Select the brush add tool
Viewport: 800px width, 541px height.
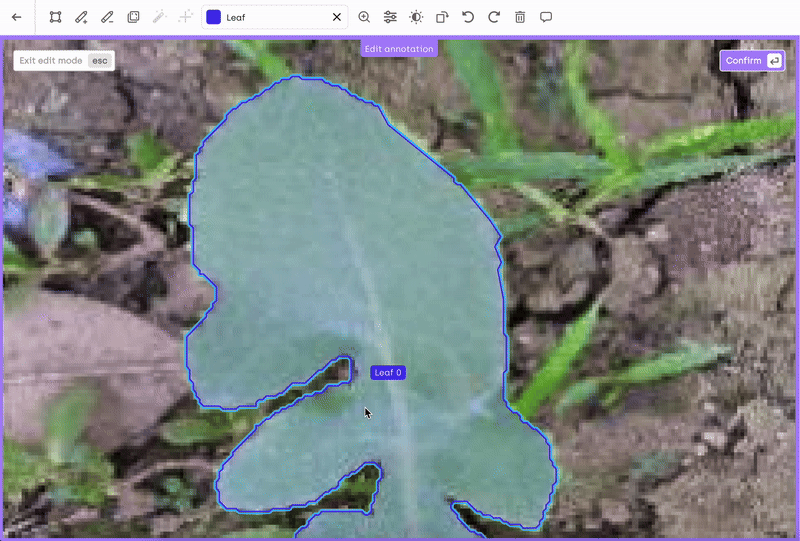(x=81, y=17)
